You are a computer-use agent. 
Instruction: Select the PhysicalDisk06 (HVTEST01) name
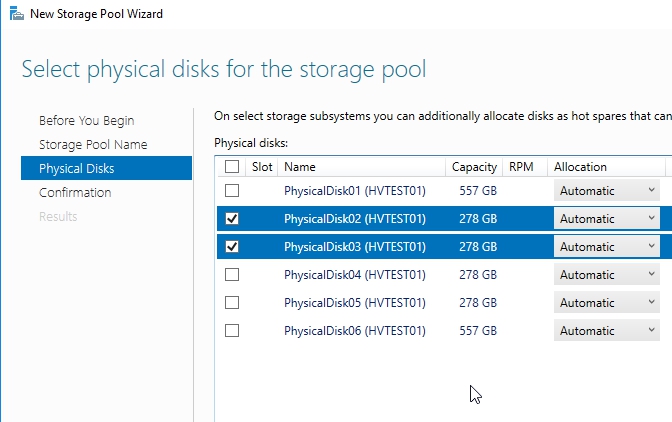(355, 331)
